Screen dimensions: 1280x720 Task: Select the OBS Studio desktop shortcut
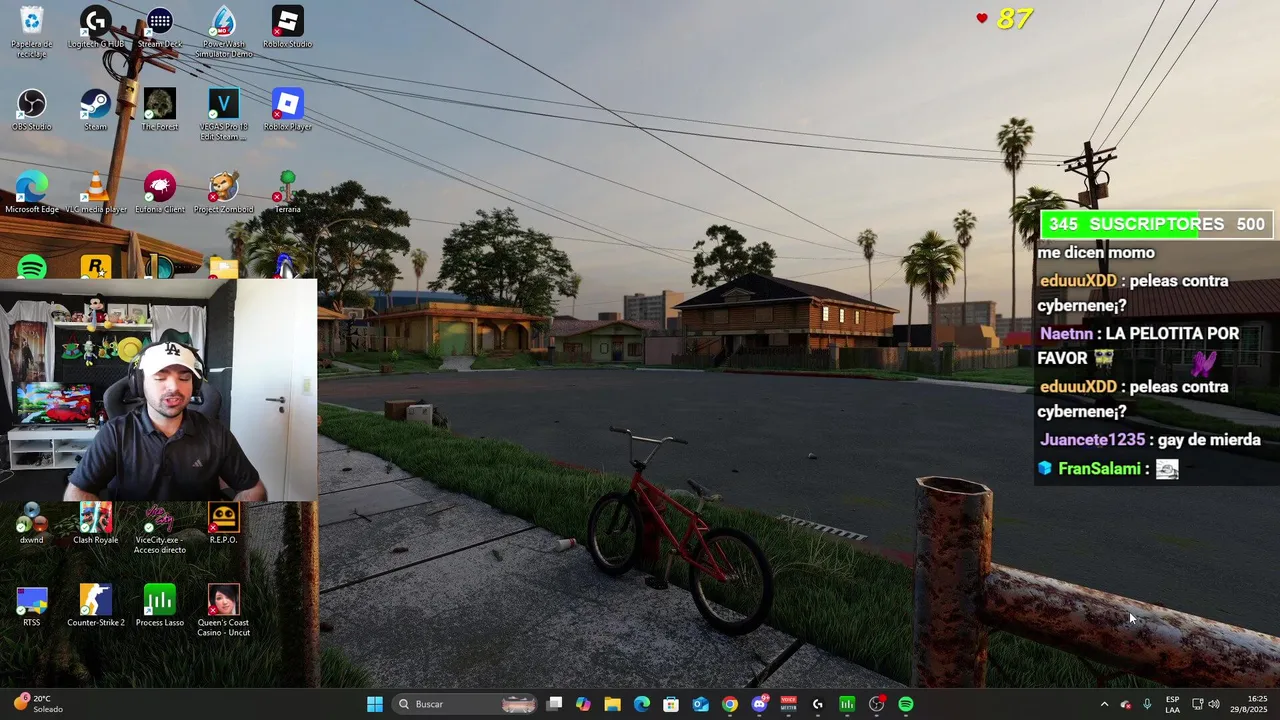coord(31,110)
